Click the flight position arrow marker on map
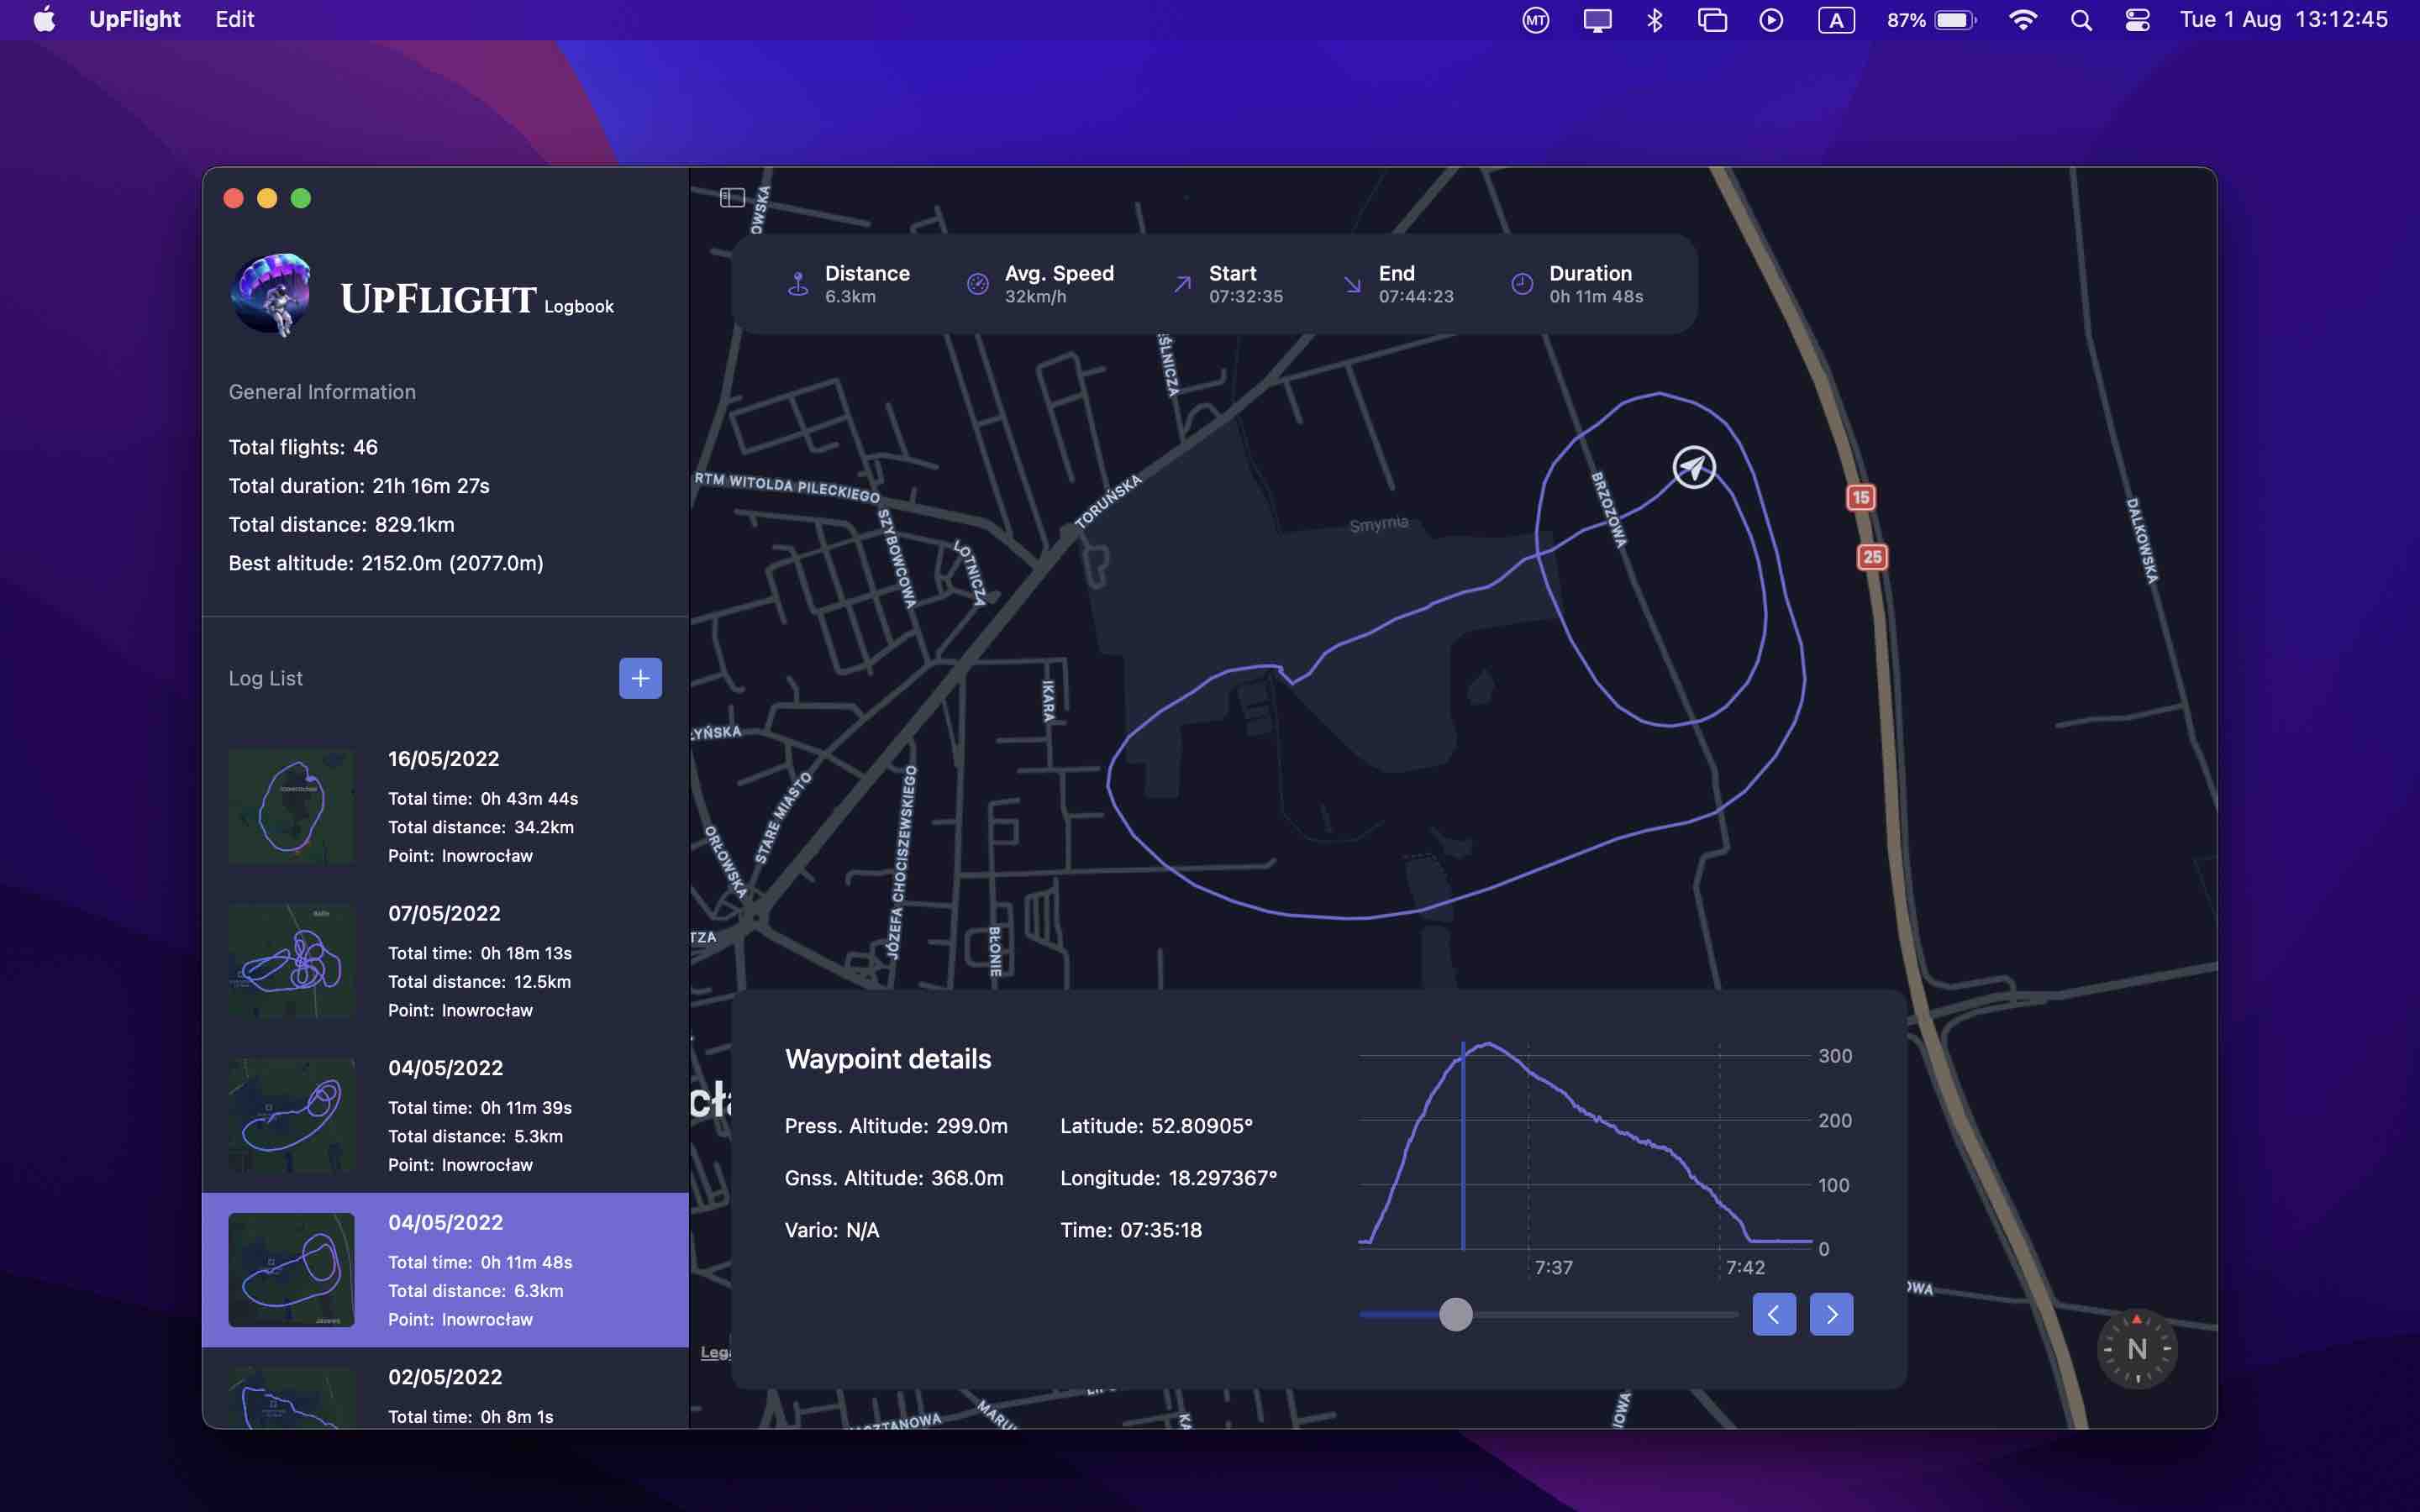Screen dimensions: 2420x1512 tap(1694, 467)
